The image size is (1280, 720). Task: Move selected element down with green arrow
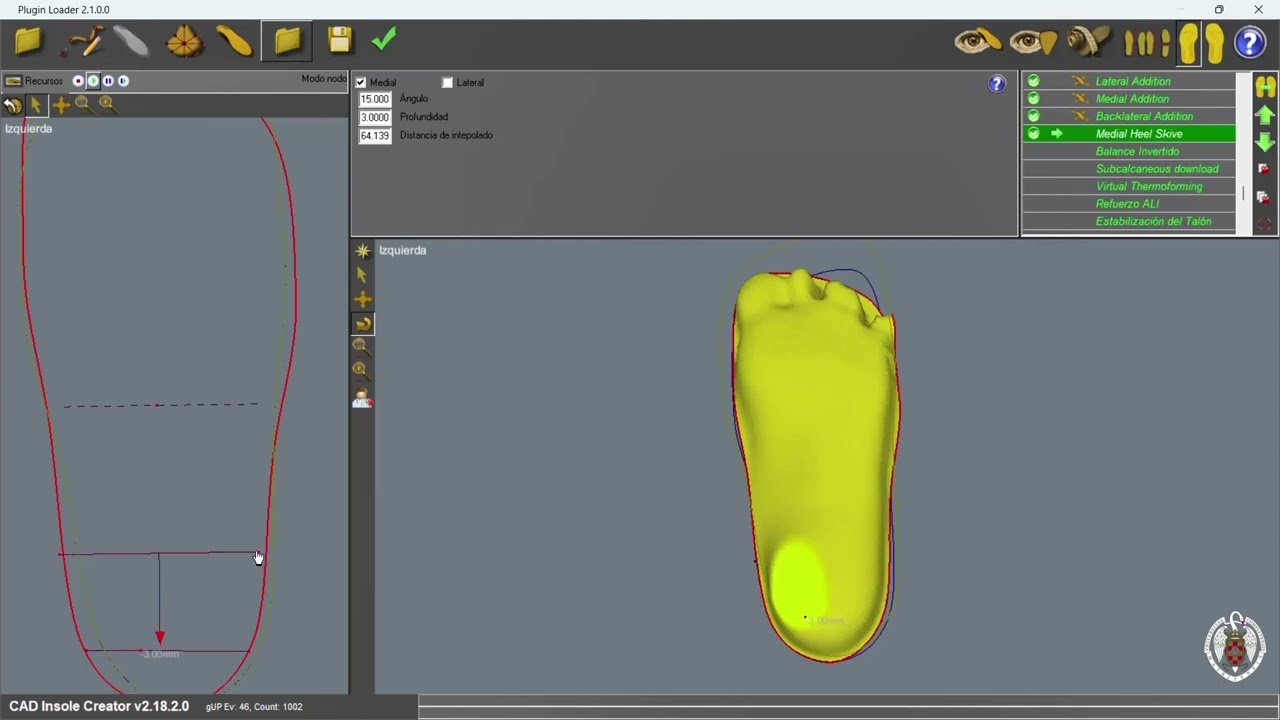tap(1265, 142)
